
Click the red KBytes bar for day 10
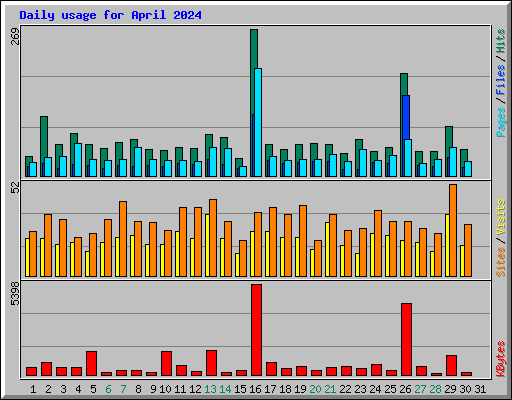tap(166, 363)
